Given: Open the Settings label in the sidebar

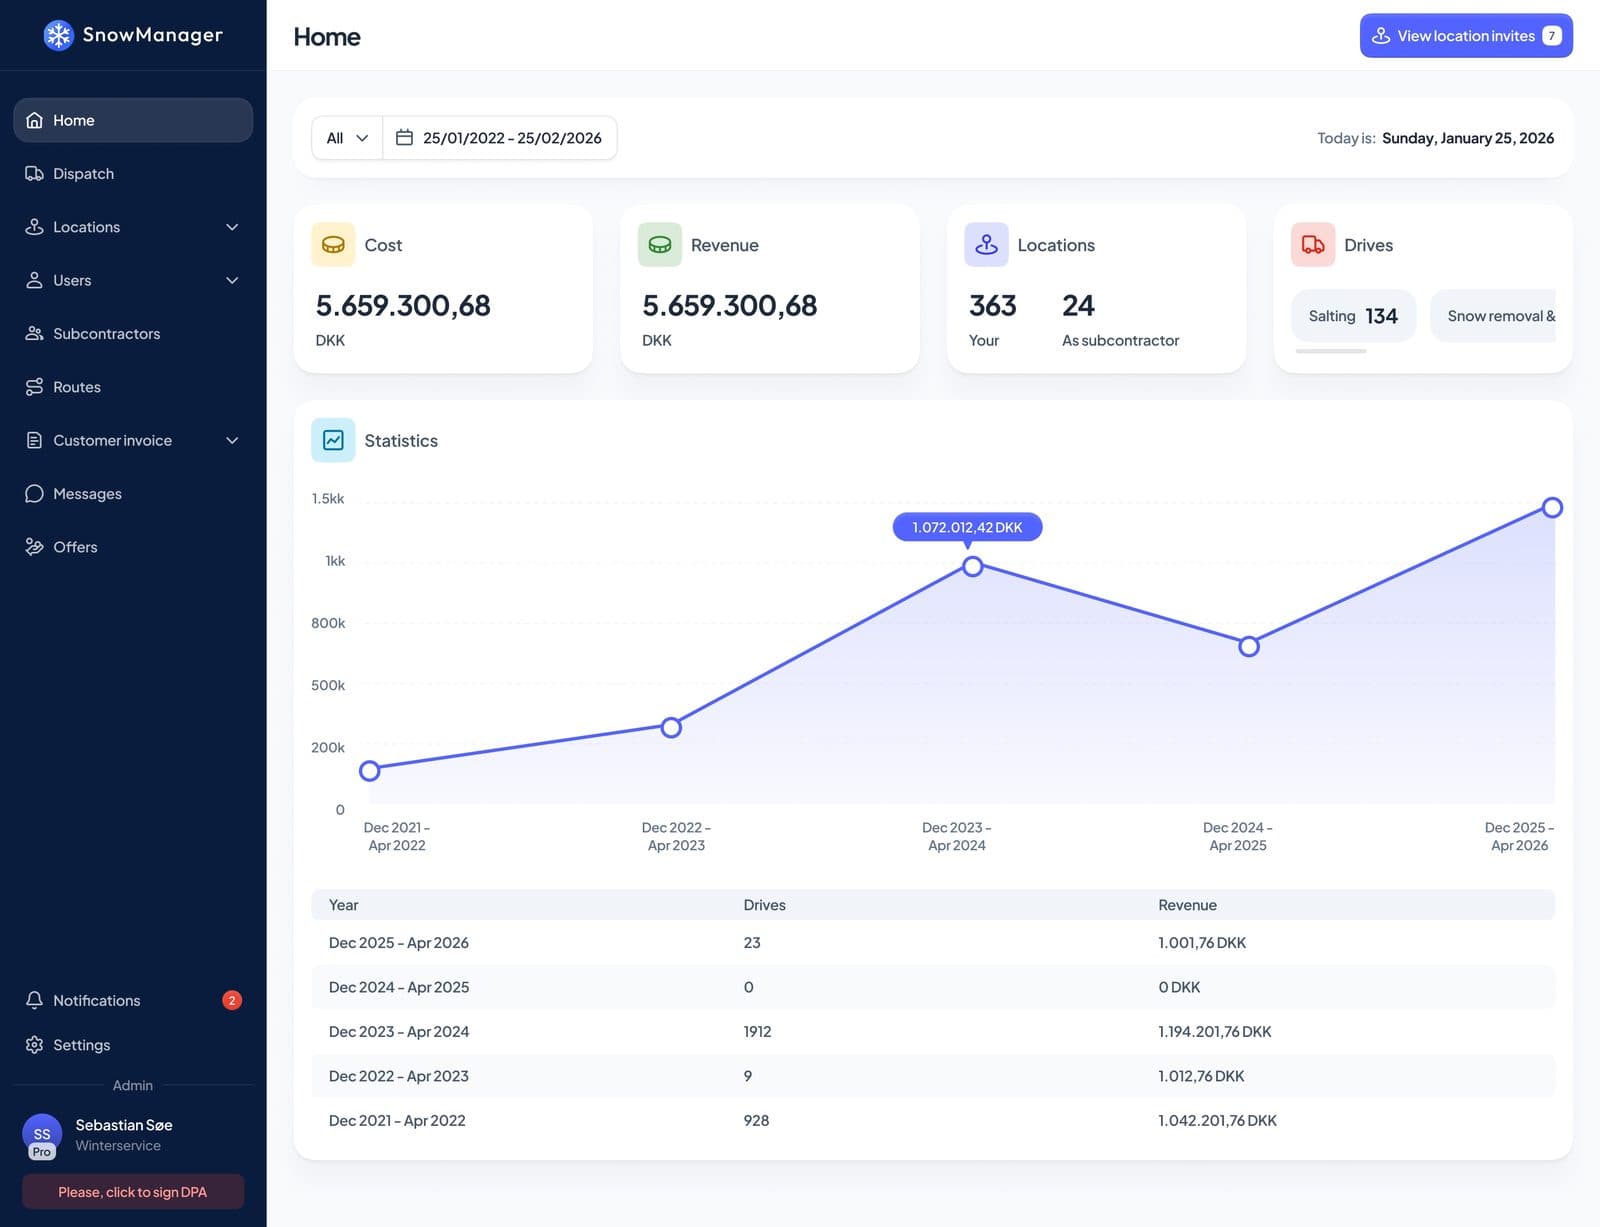Looking at the screenshot, I should point(81,1044).
